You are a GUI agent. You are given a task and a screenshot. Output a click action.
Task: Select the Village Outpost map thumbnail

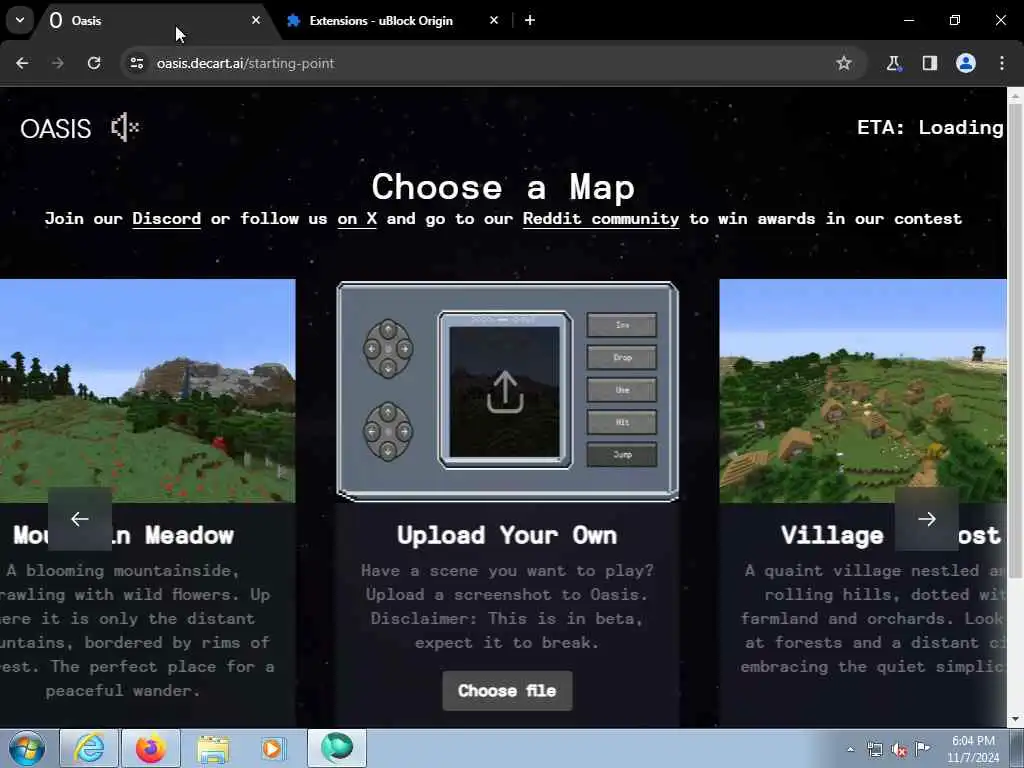863,391
